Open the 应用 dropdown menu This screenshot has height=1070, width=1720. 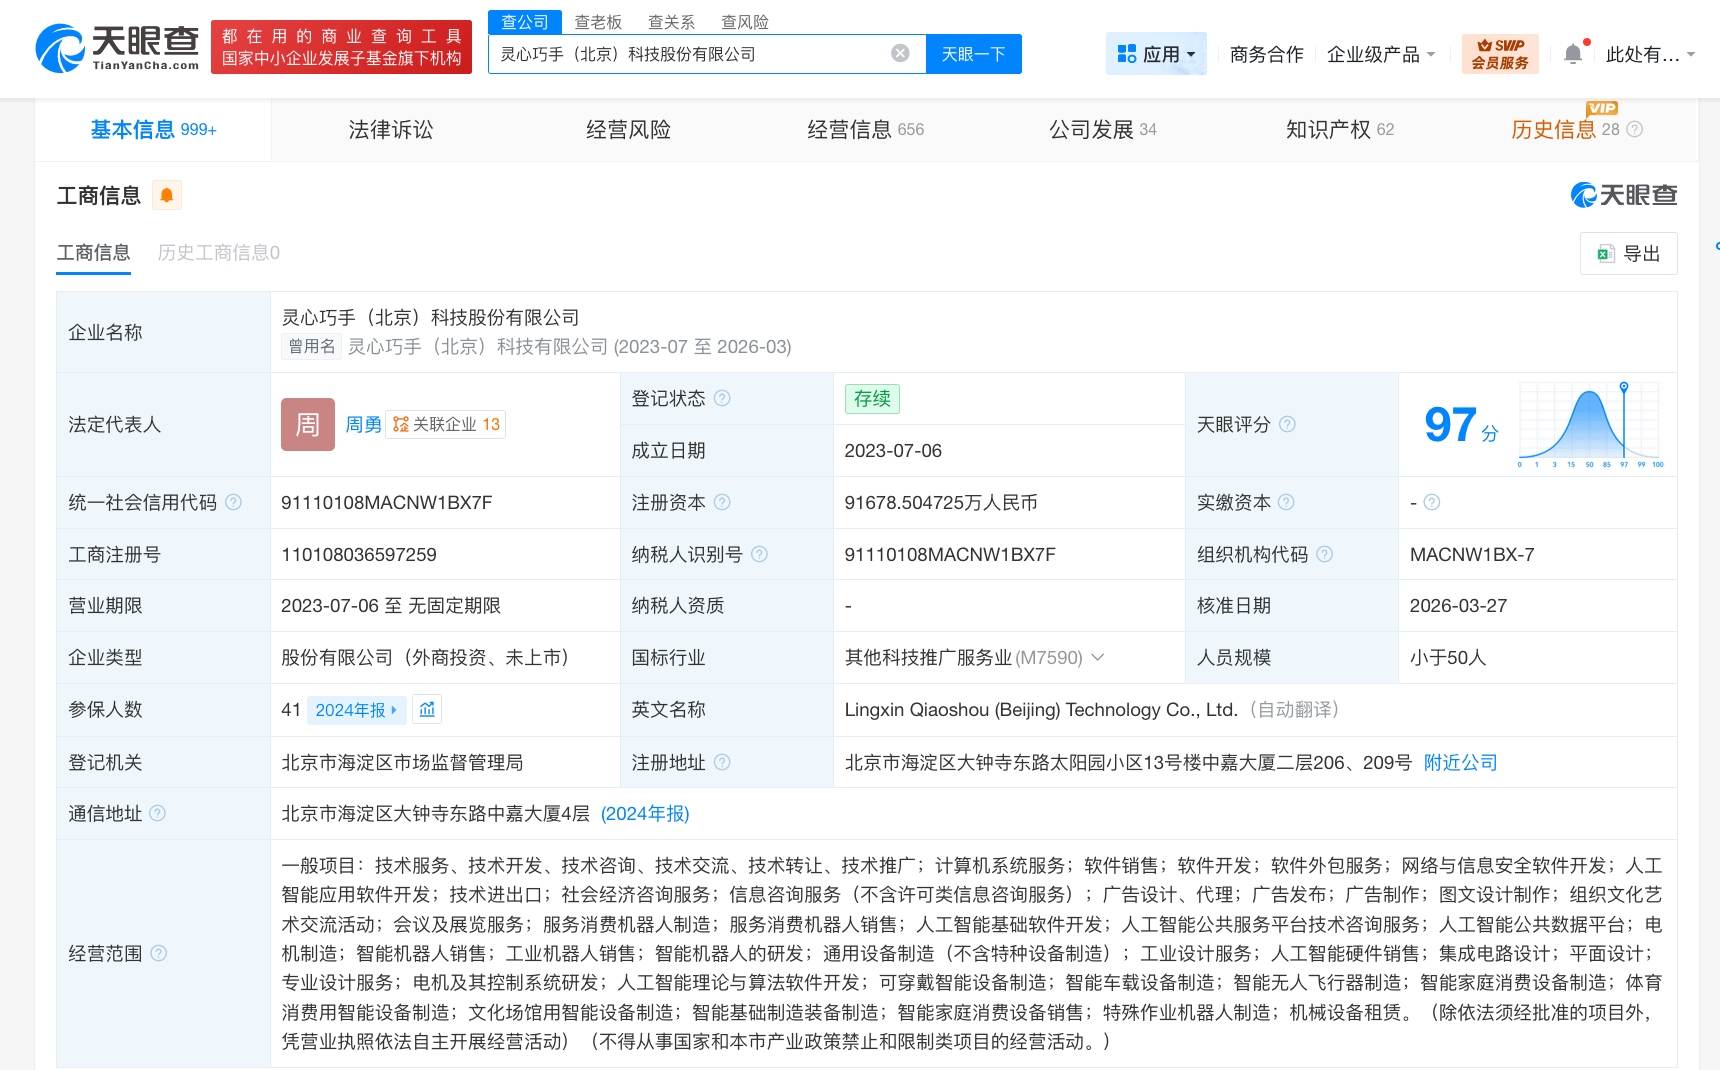[1157, 54]
